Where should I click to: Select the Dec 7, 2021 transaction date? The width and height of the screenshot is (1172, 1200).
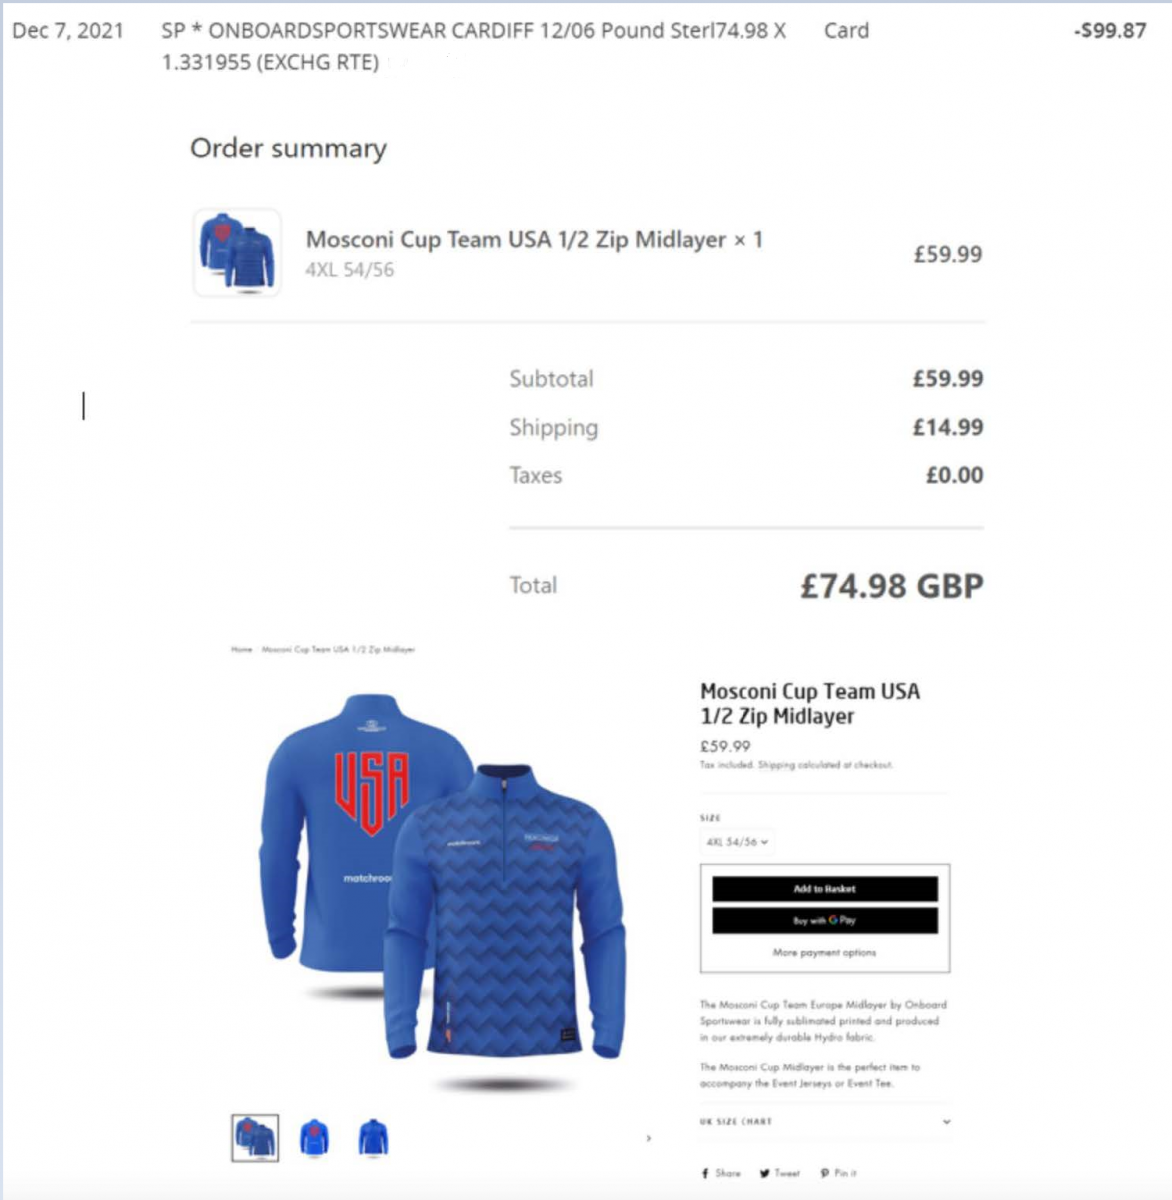68,31
